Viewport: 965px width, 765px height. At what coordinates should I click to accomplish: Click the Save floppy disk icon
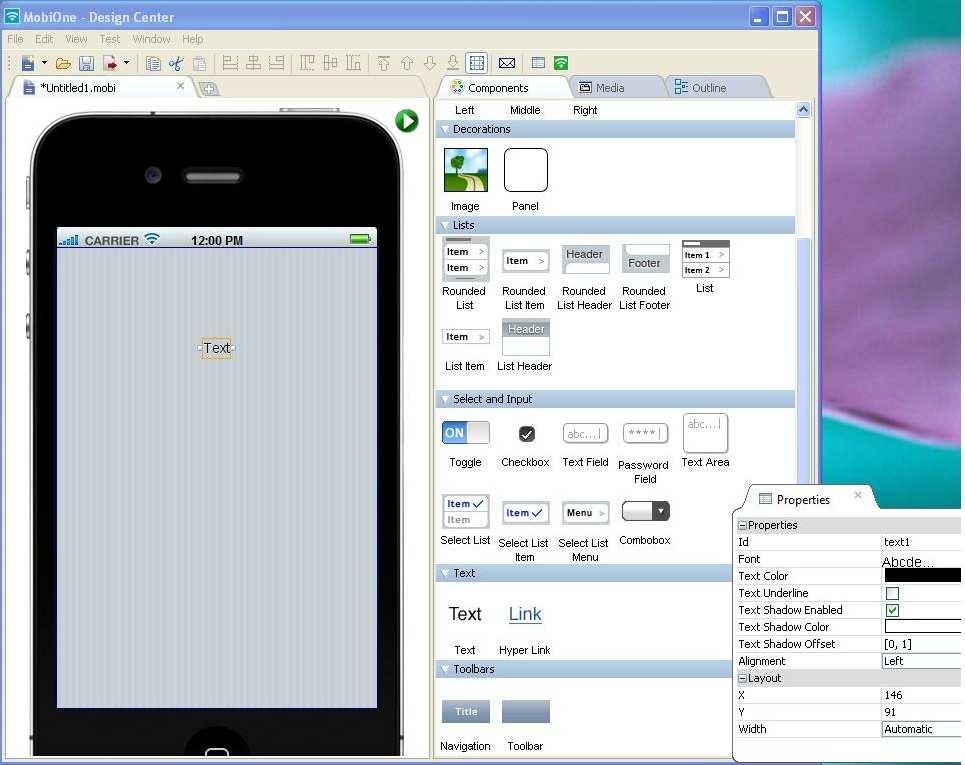click(87, 63)
